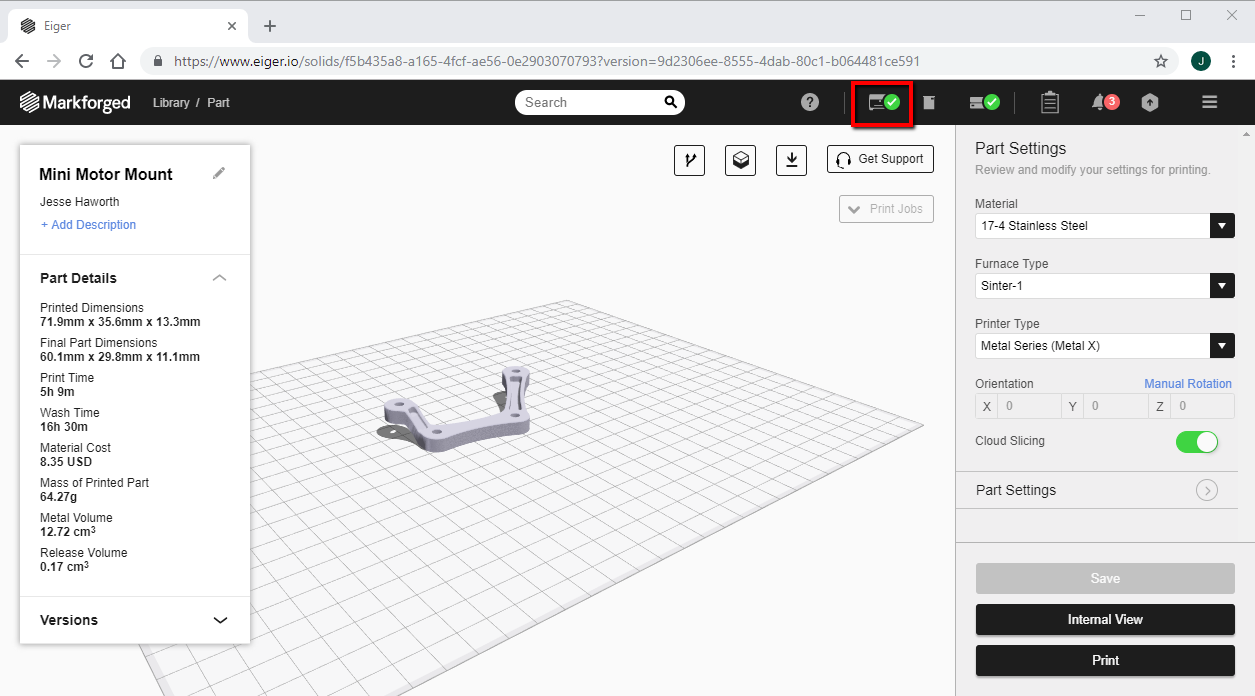Expand the Part Settings arrow section

(1207, 490)
